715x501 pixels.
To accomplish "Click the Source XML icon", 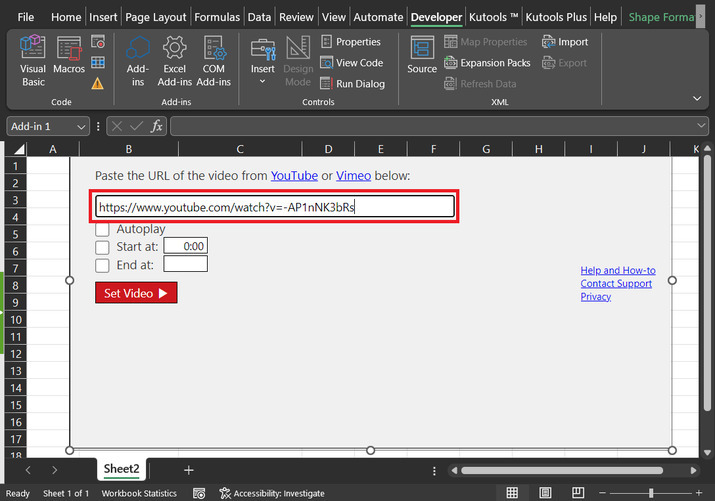I will point(422,57).
